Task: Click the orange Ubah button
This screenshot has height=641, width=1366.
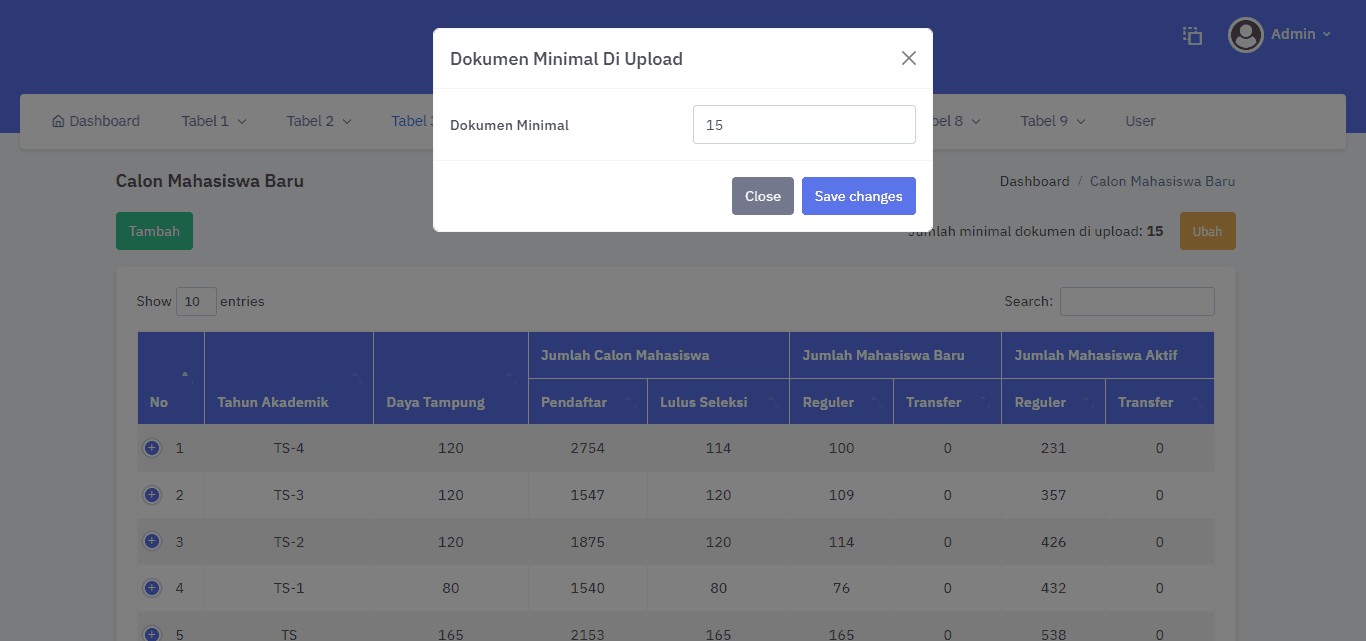Action: 1207,231
